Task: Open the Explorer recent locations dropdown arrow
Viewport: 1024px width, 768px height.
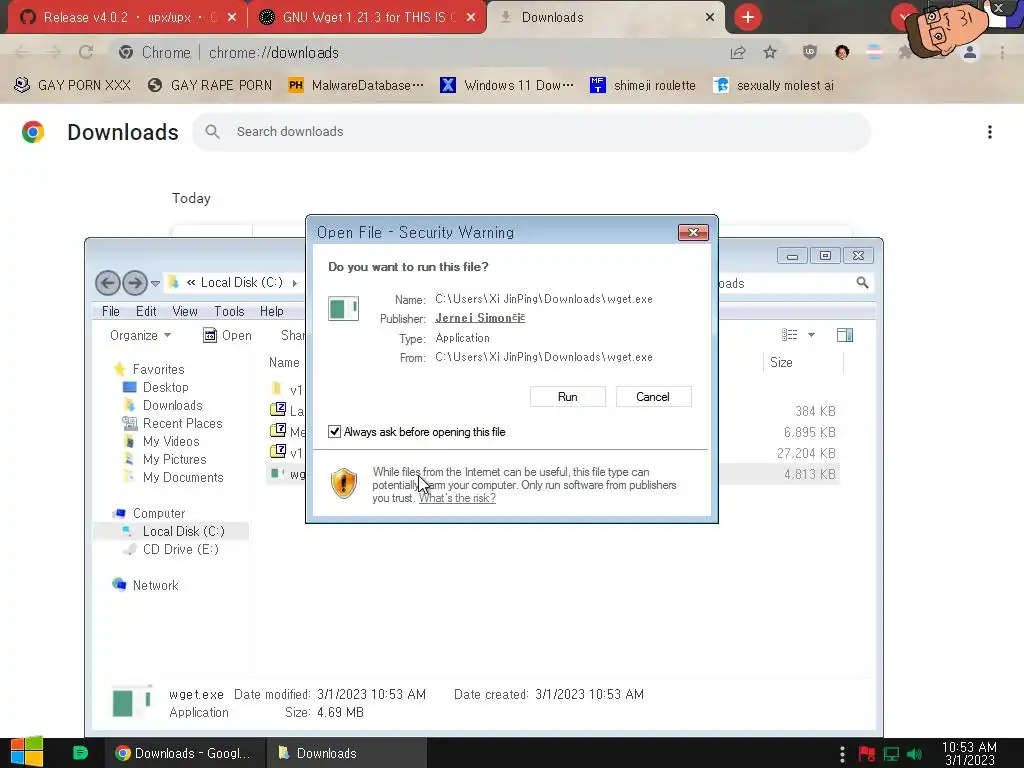Action: tap(155, 283)
